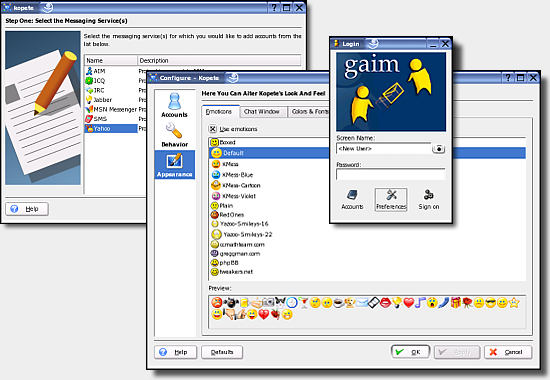The width and height of the screenshot is (550, 380).
Task: Click the star emoticon in Preview
Action: click(x=514, y=303)
